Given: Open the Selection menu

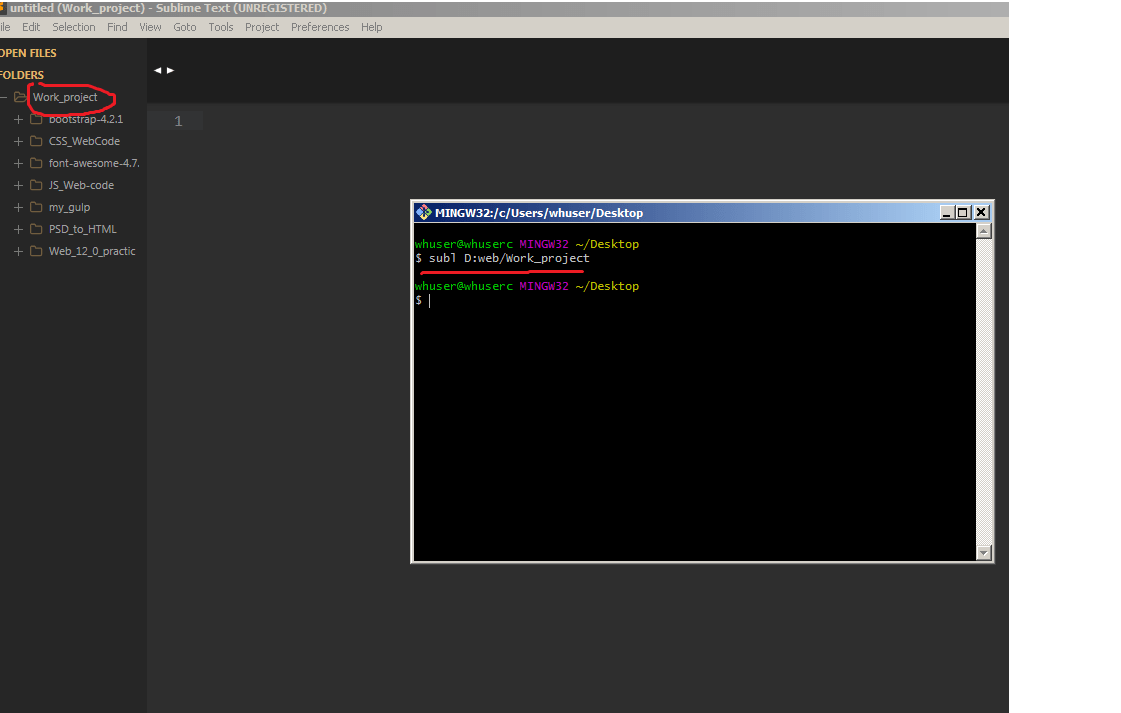Looking at the screenshot, I should tap(73, 27).
